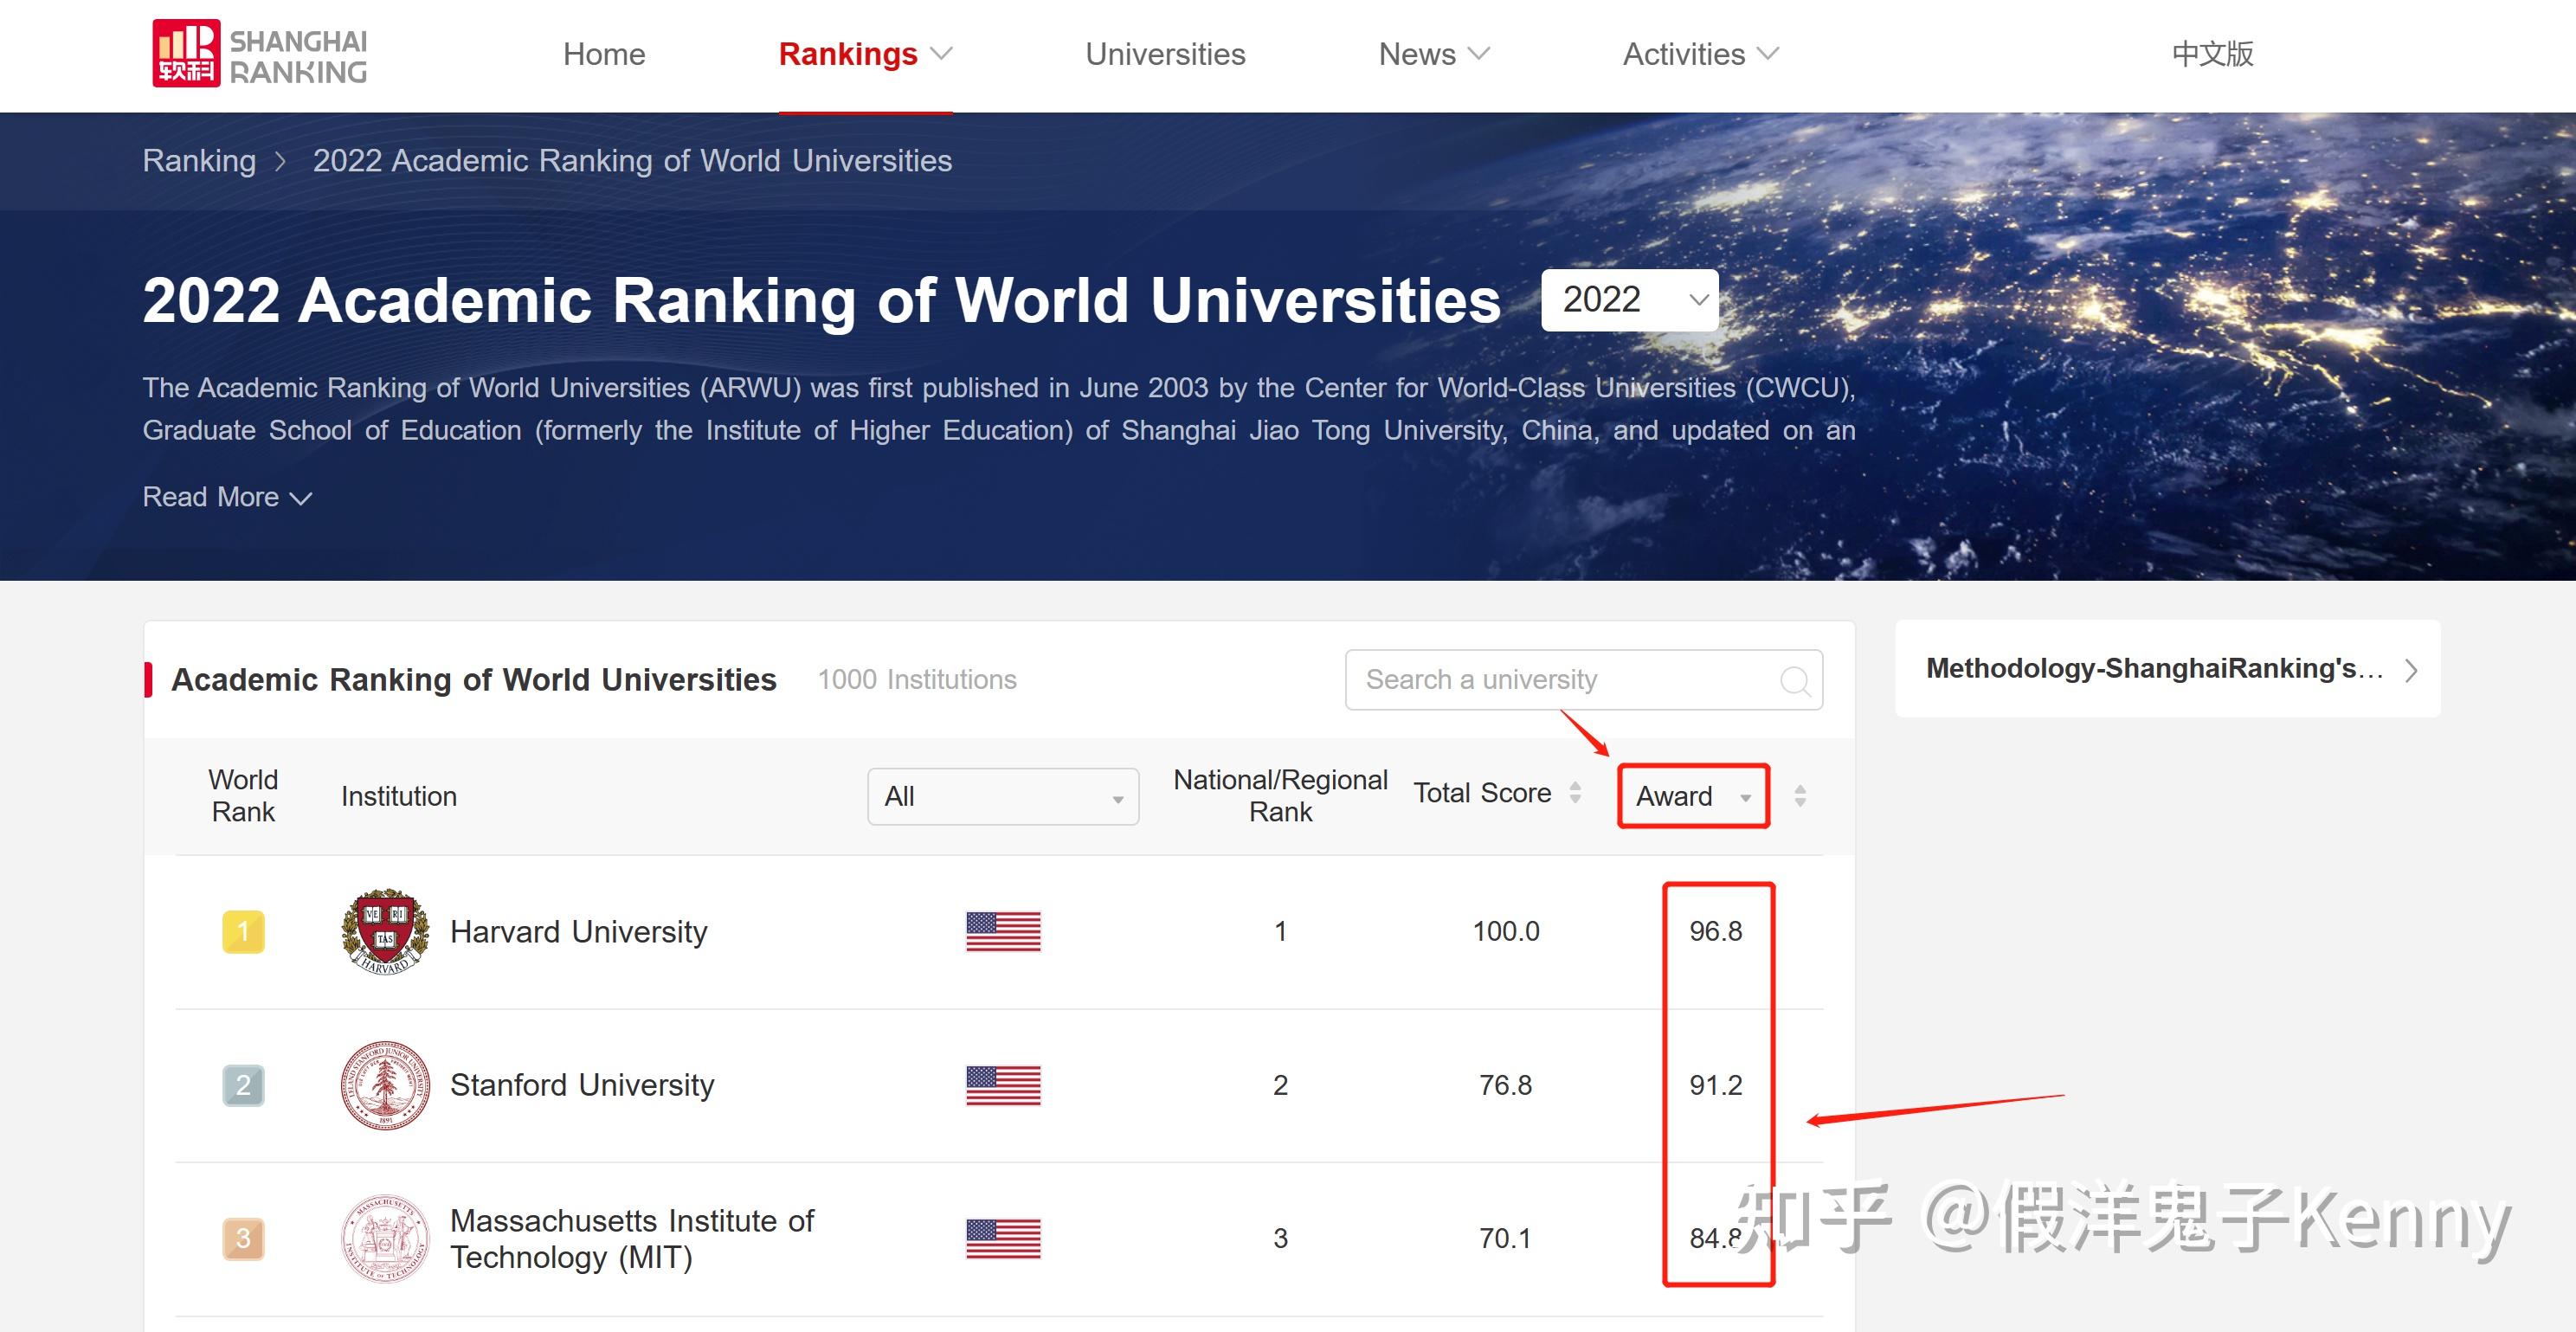
Task: Click the Ranking breadcrumb link
Action: pyautogui.click(x=199, y=160)
